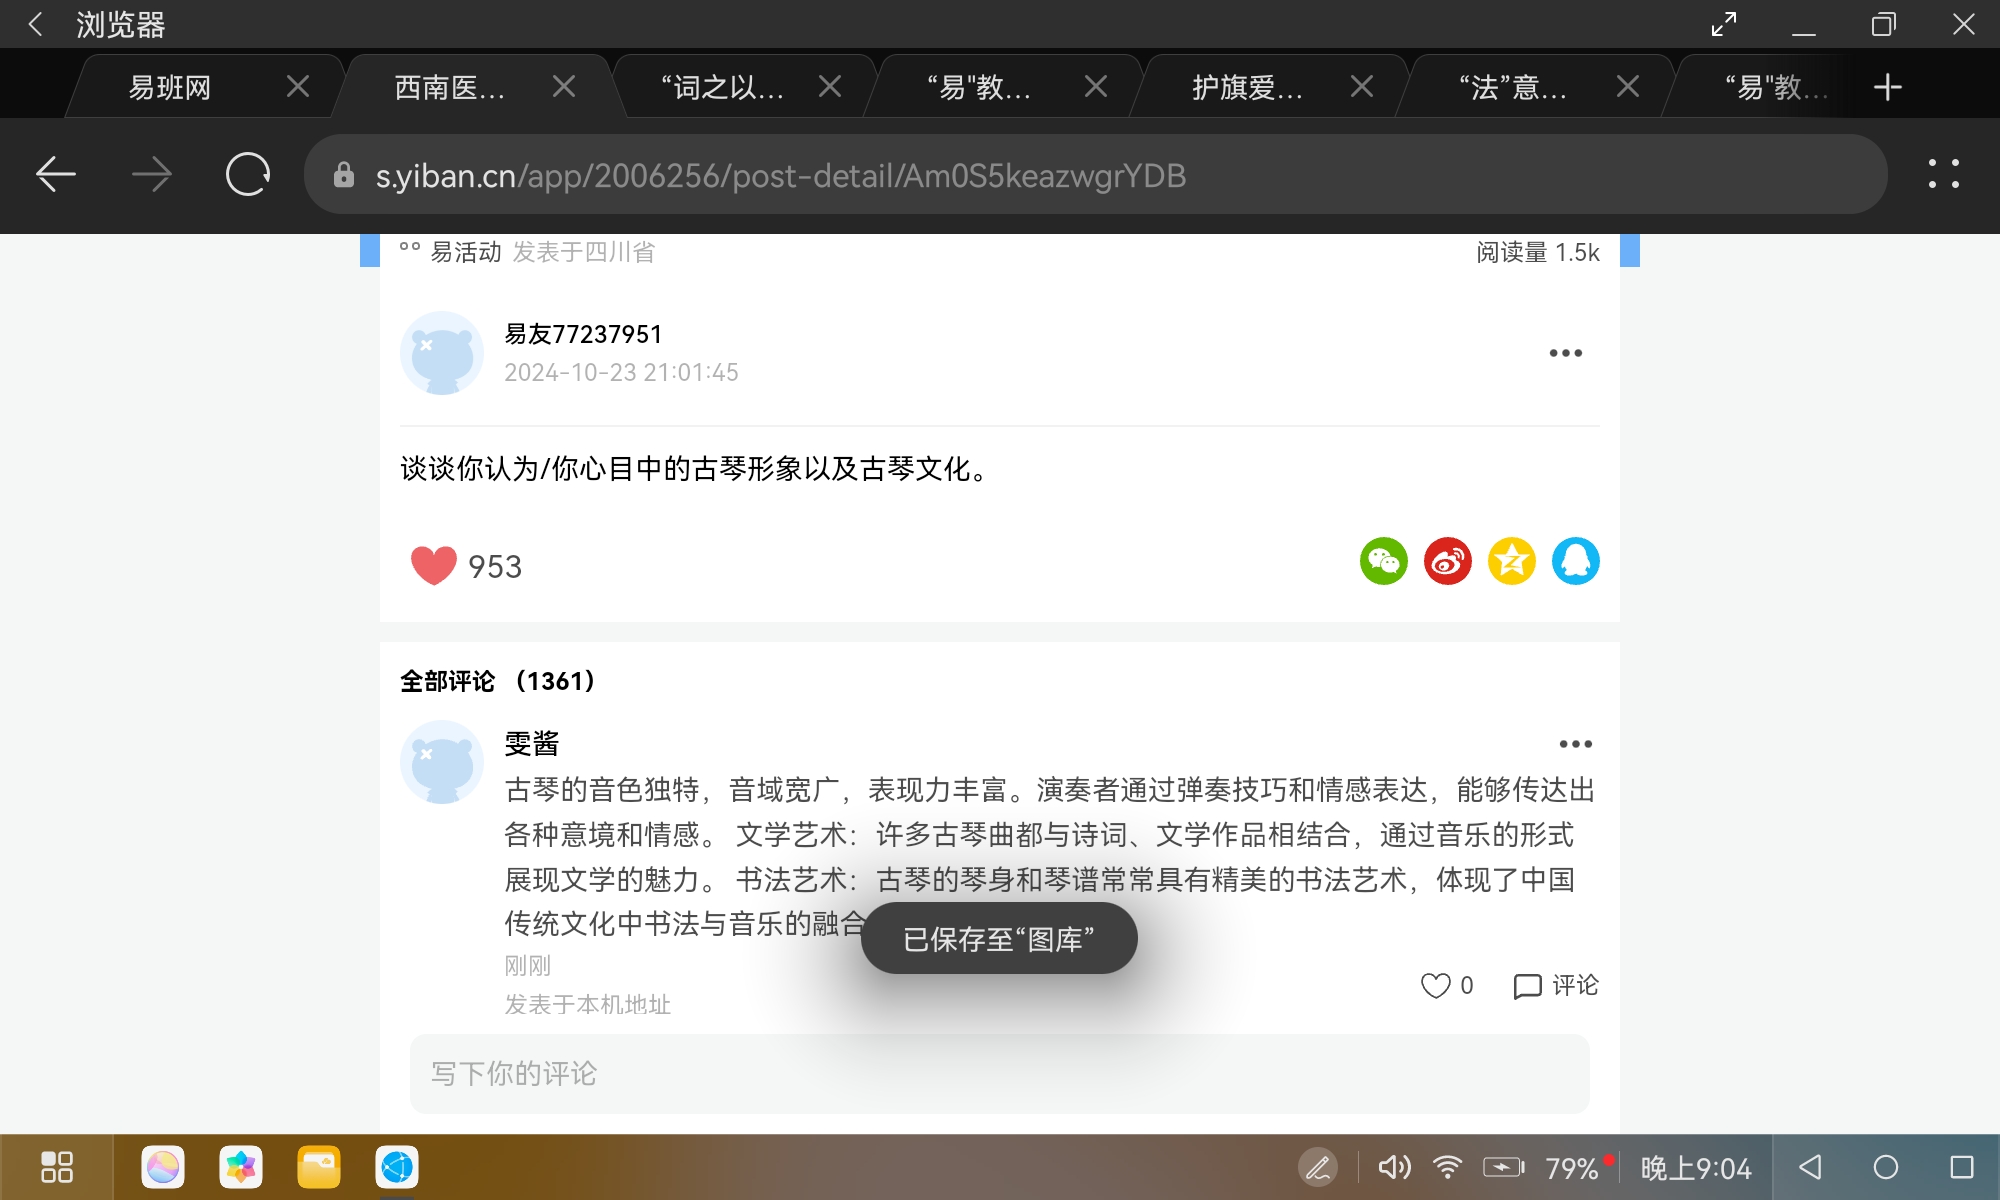2000x1200 pixels.
Task: Like the comment by 雯酱
Action: pos(1436,986)
